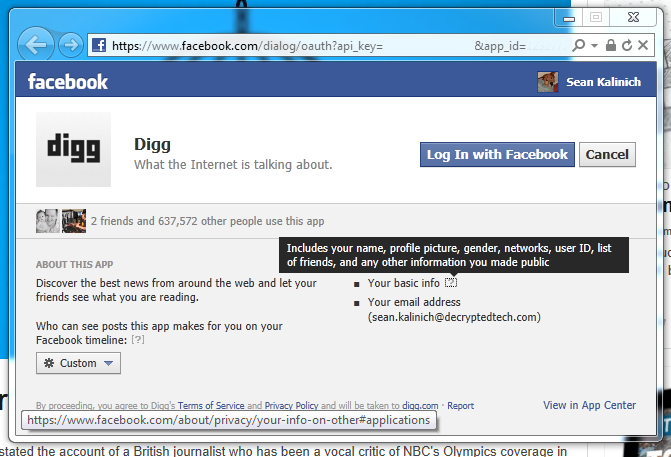Open the address bar dropdown arrow
Image resolution: width=671 pixels, height=457 pixels.
594,45
